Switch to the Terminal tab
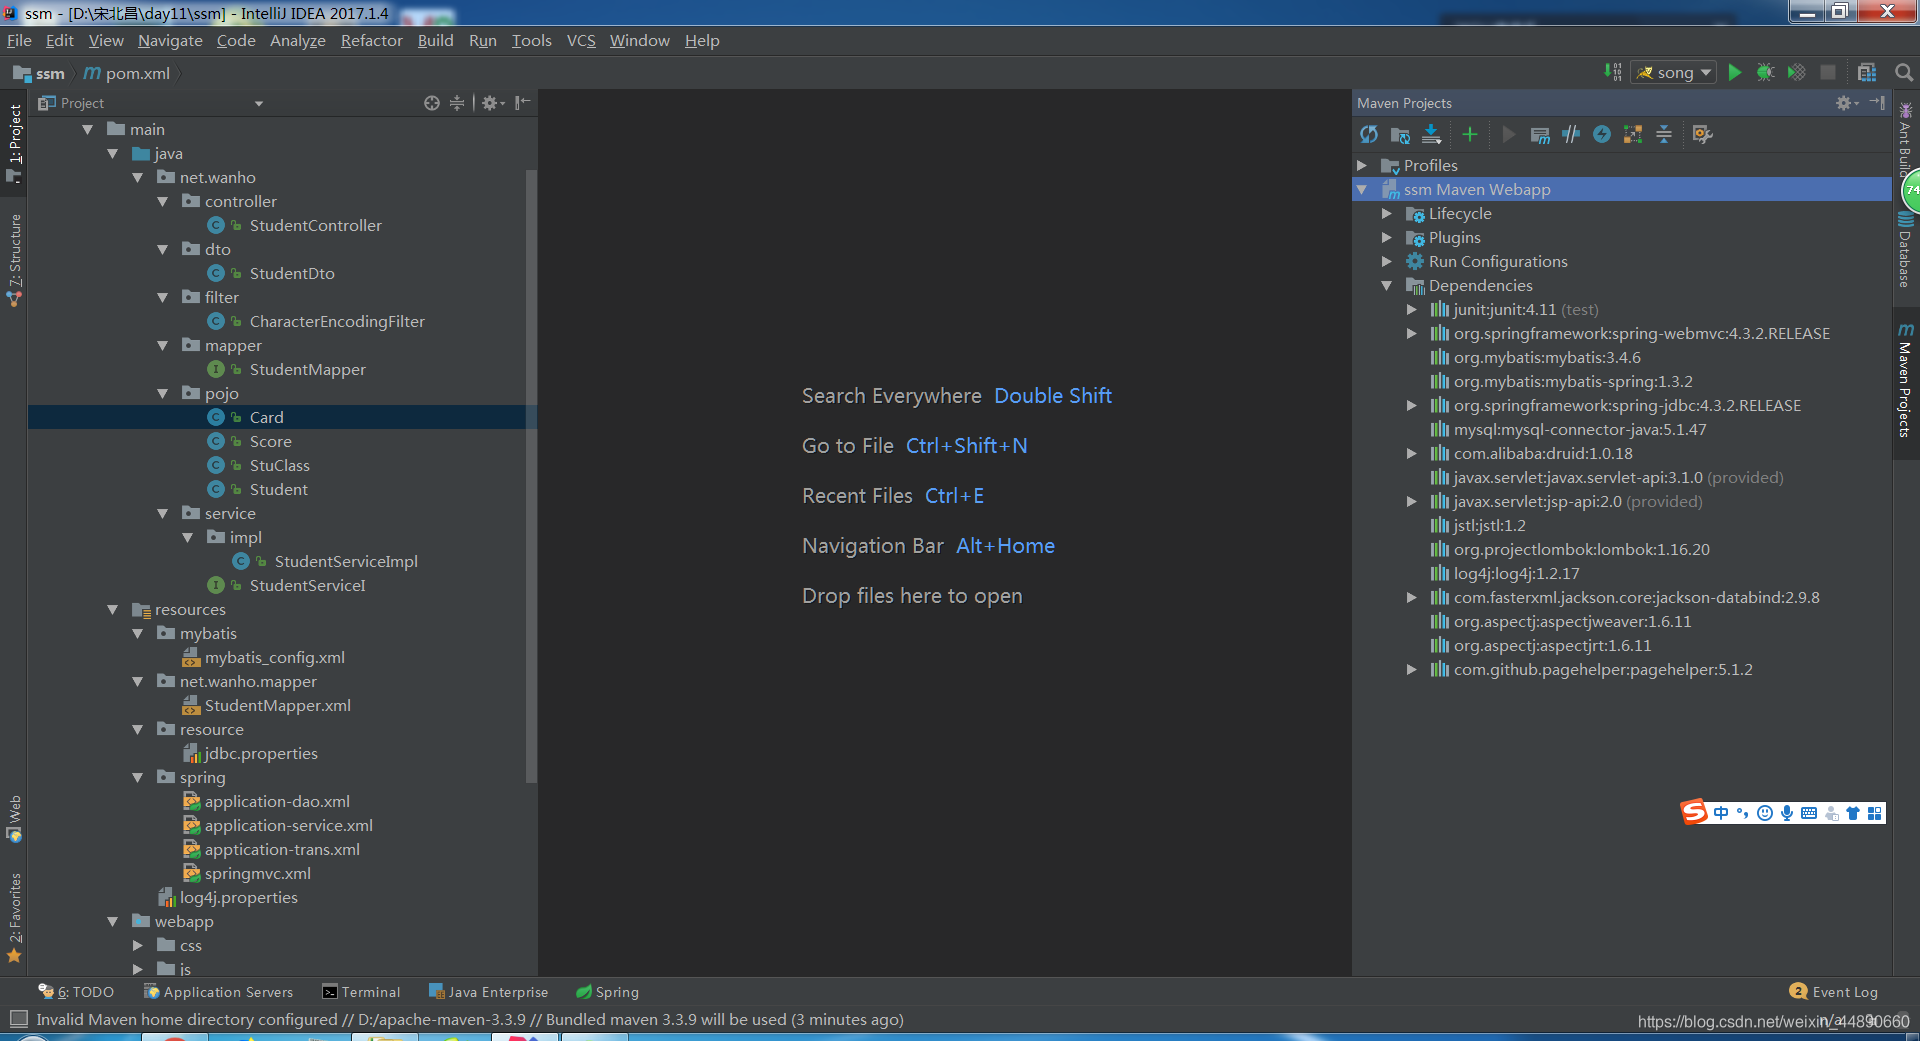Image resolution: width=1920 pixels, height=1041 pixels. (x=361, y=992)
